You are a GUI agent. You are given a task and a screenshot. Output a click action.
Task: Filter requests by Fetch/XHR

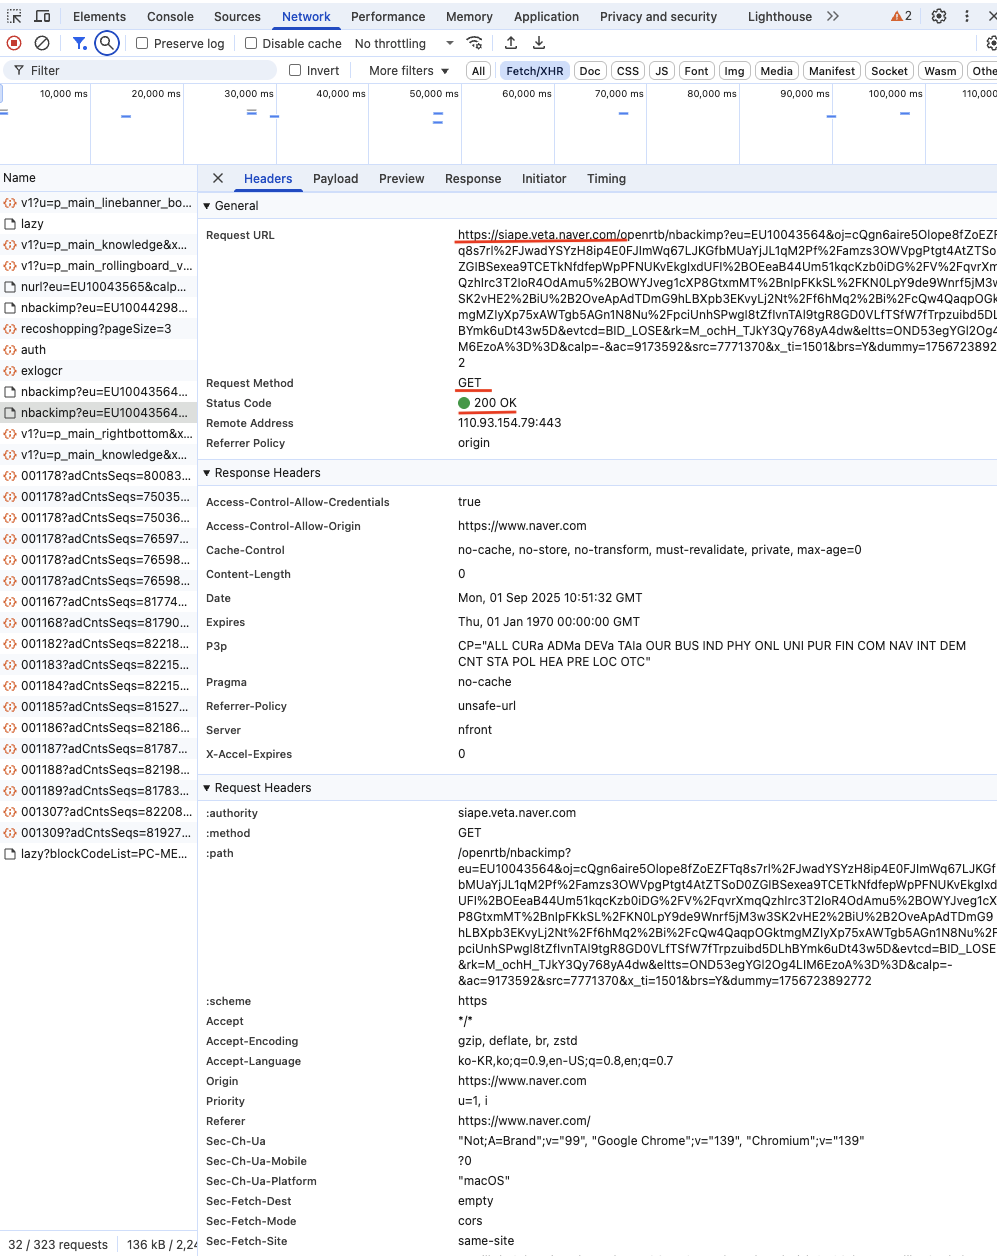[x=535, y=70]
